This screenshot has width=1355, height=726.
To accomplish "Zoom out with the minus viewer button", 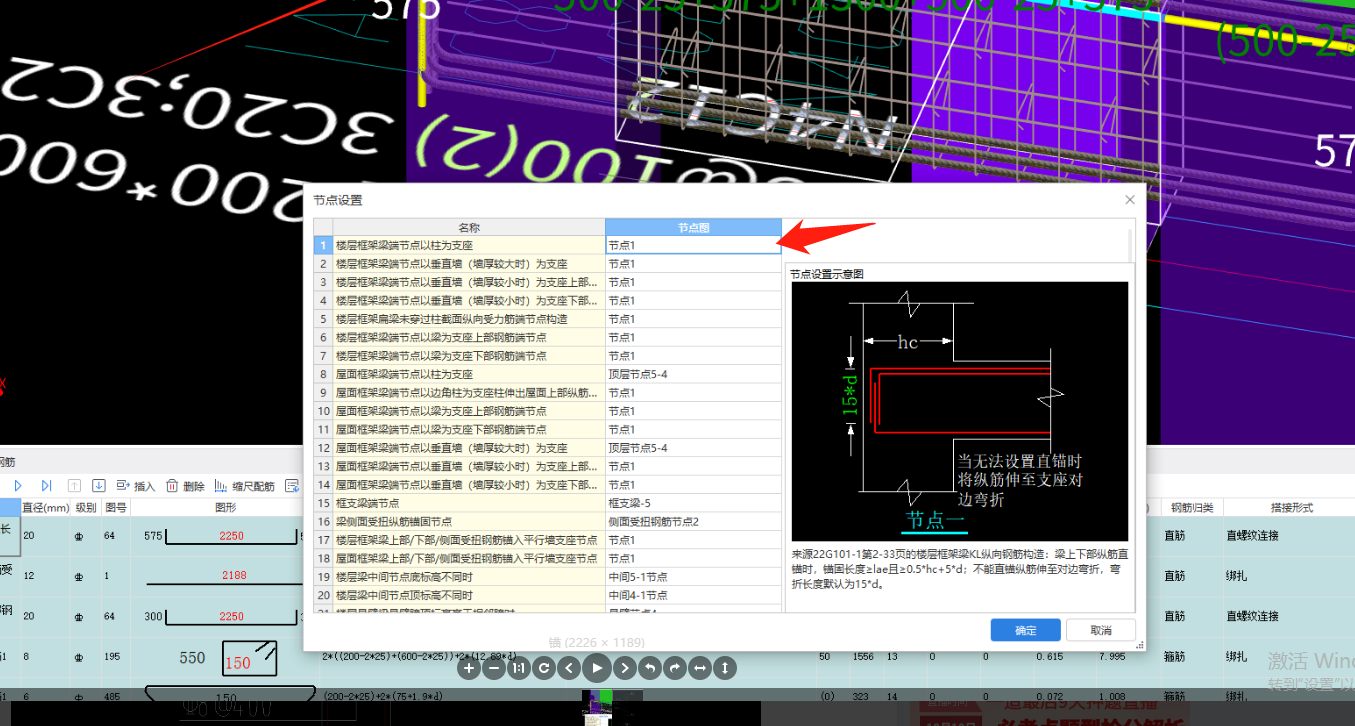I will (493, 667).
